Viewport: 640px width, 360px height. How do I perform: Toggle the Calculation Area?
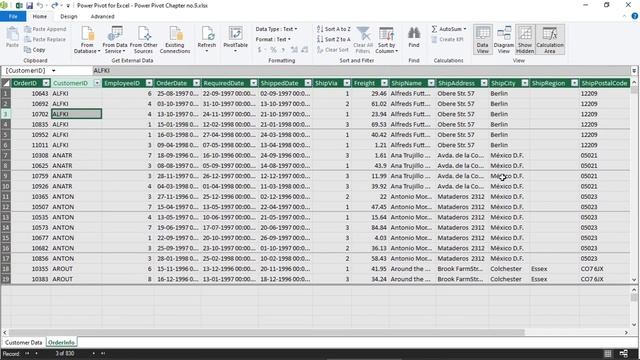point(550,40)
